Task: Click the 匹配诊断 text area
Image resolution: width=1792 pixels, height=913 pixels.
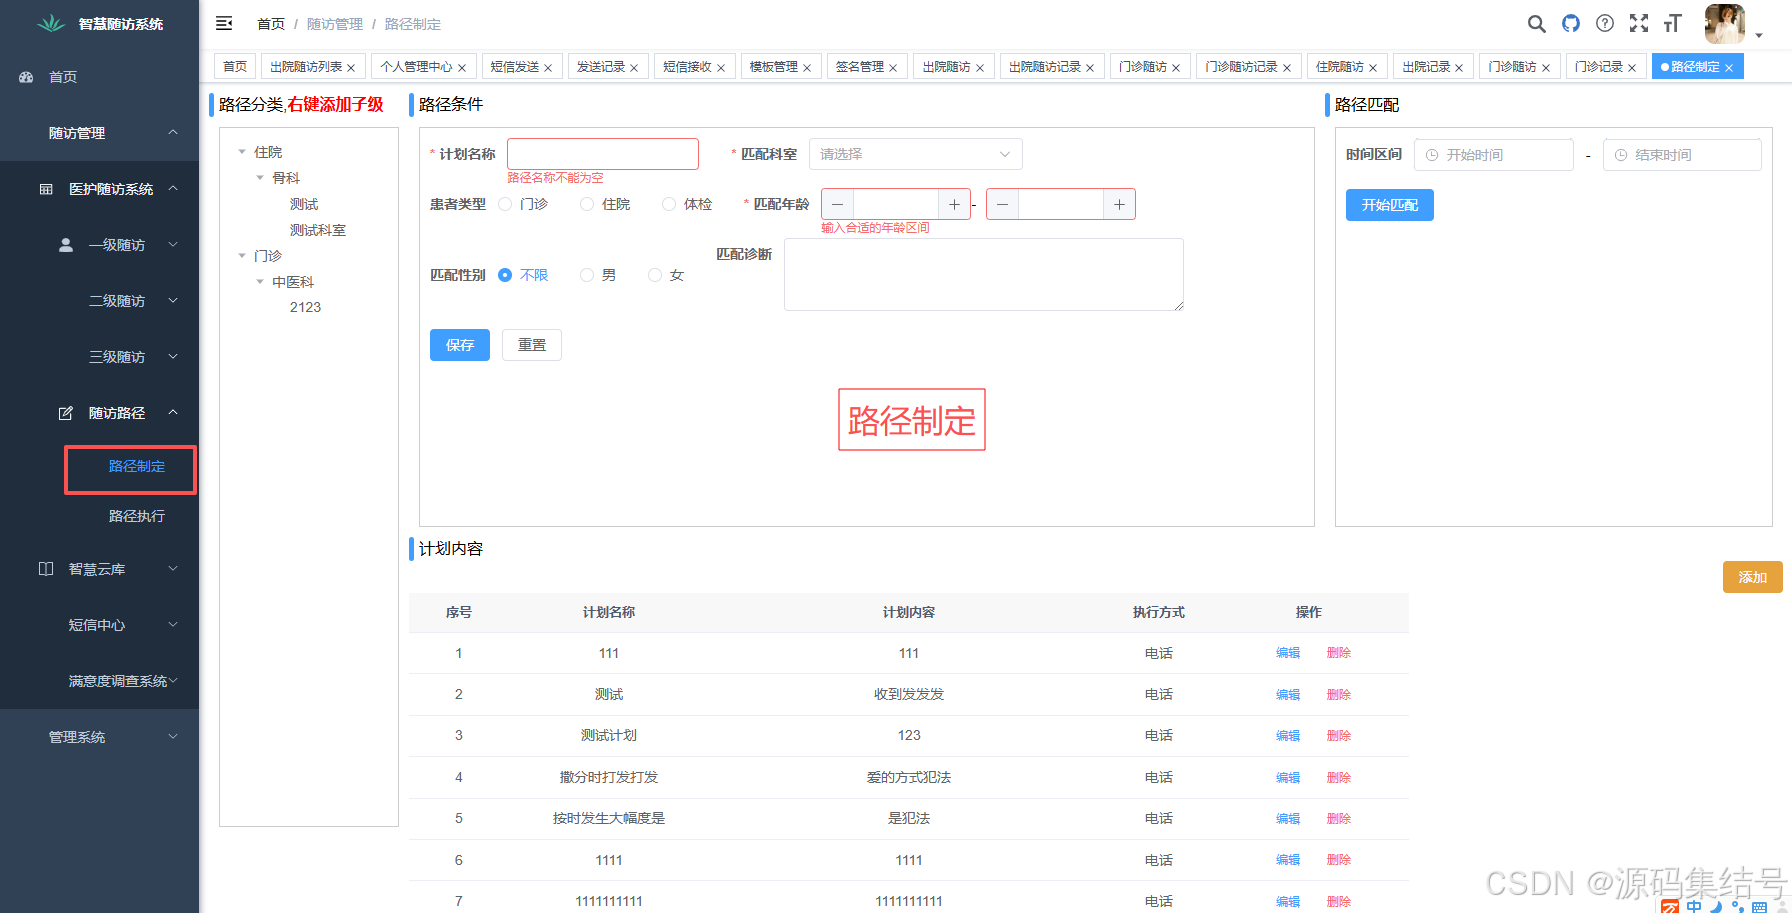Action: [x=984, y=275]
